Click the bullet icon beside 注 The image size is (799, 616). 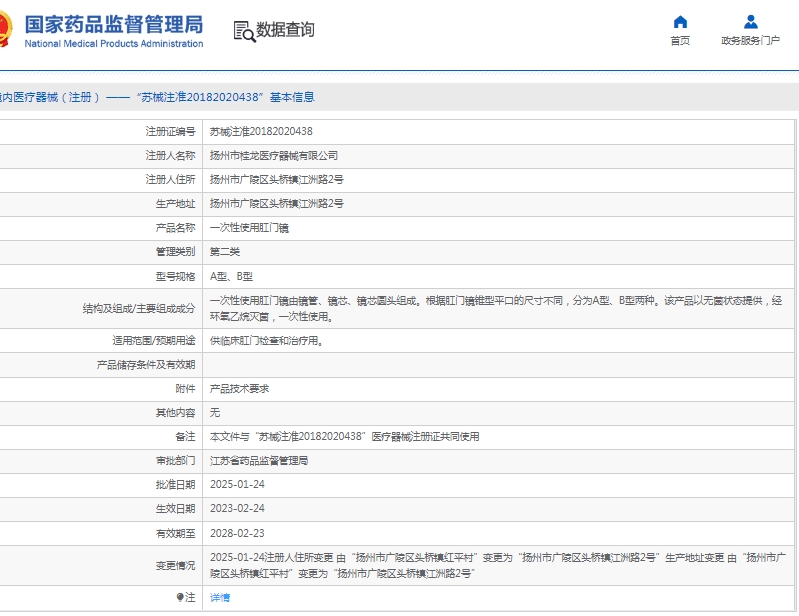(179, 597)
